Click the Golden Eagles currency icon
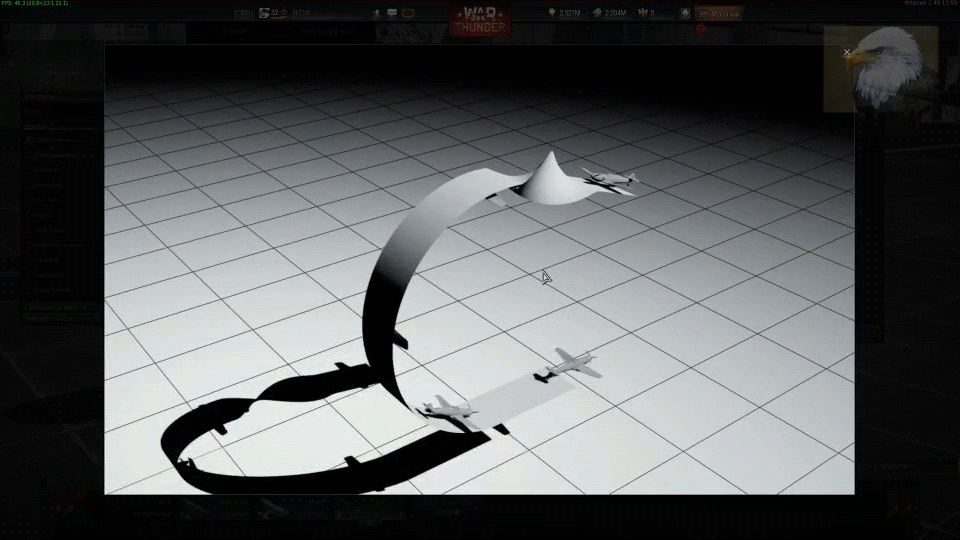Image resolution: width=960 pixels, height=540 pixels. click(642, 13)
